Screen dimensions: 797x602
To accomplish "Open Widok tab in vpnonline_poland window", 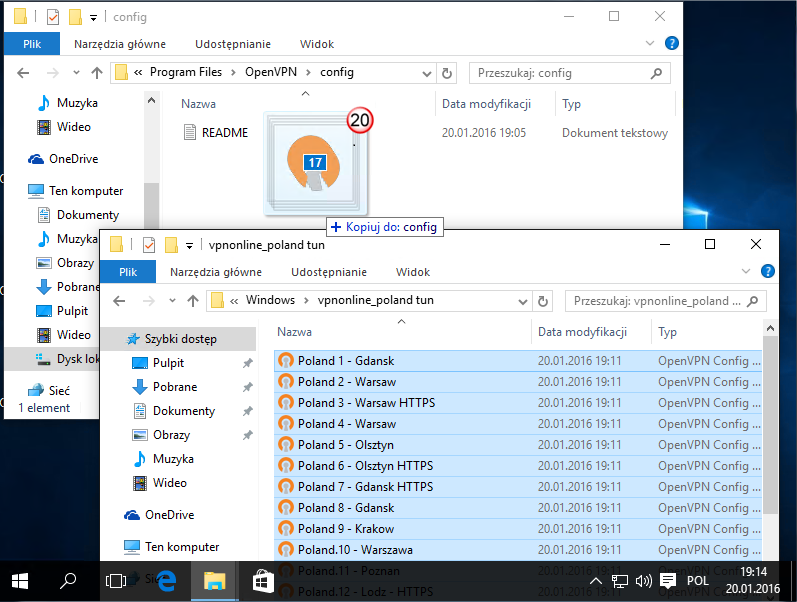I will pyautogui.click(x=413, y=272).
